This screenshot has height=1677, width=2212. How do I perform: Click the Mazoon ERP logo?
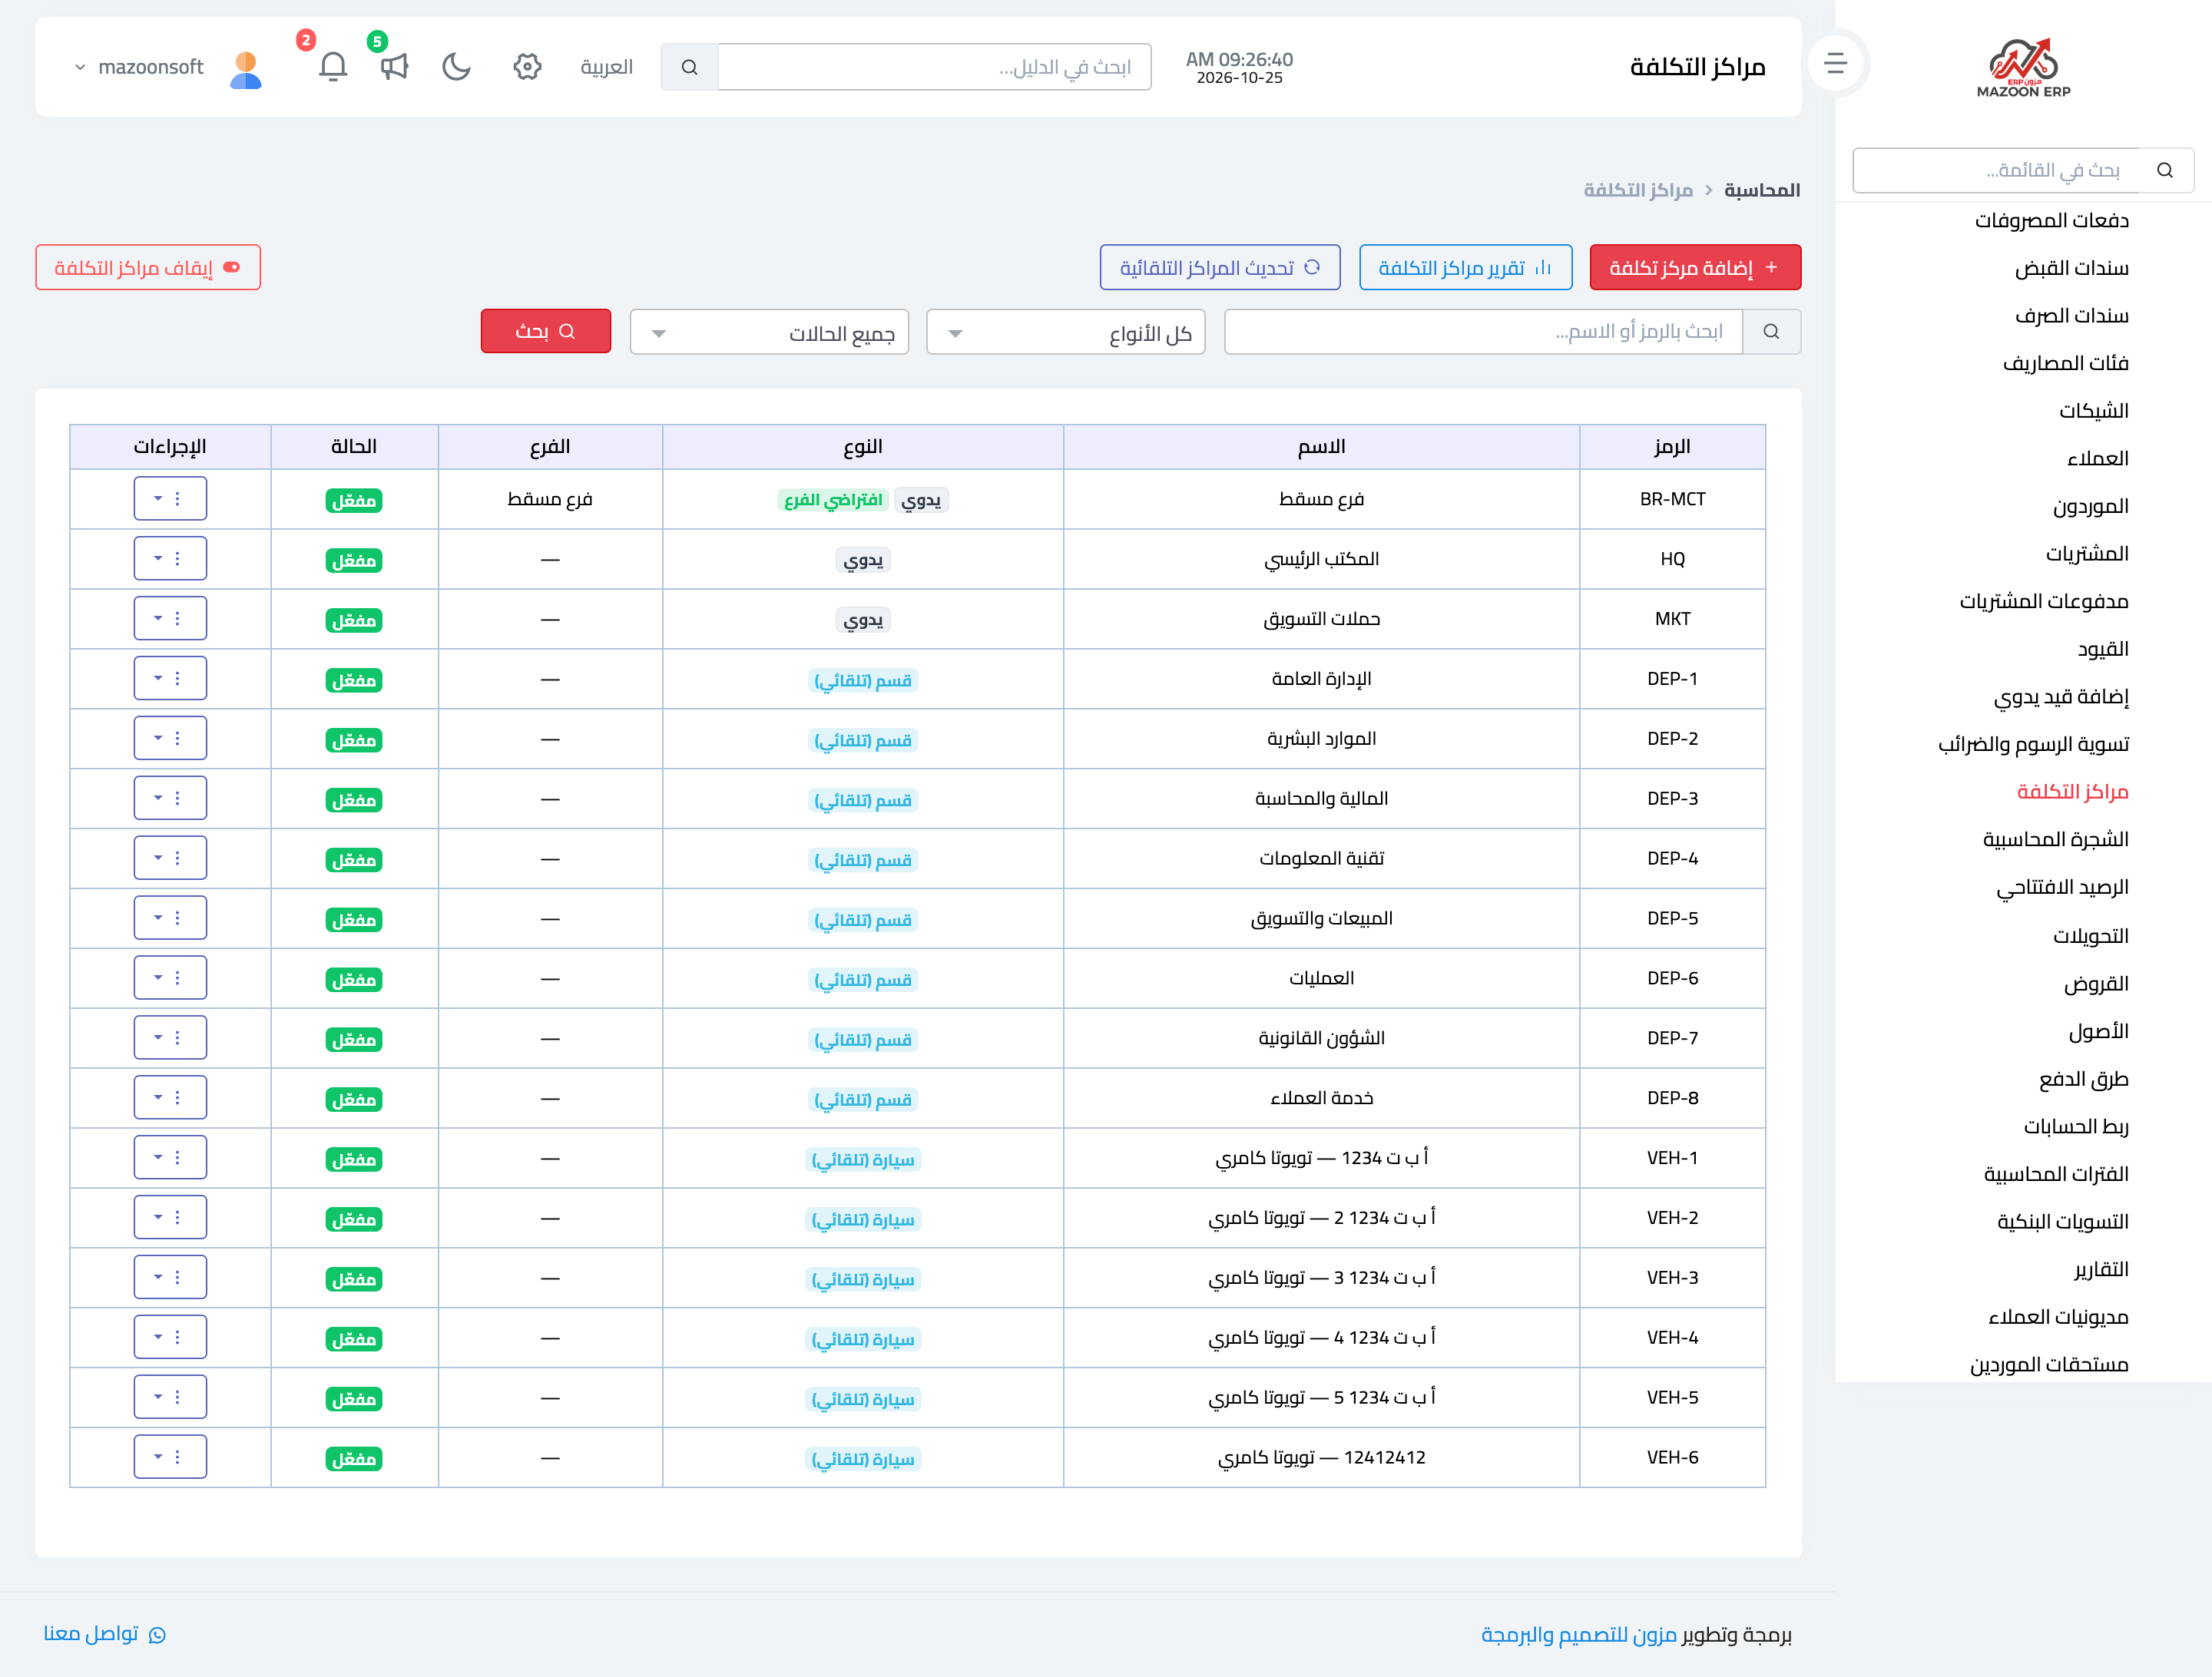(x=2023, y=68)
